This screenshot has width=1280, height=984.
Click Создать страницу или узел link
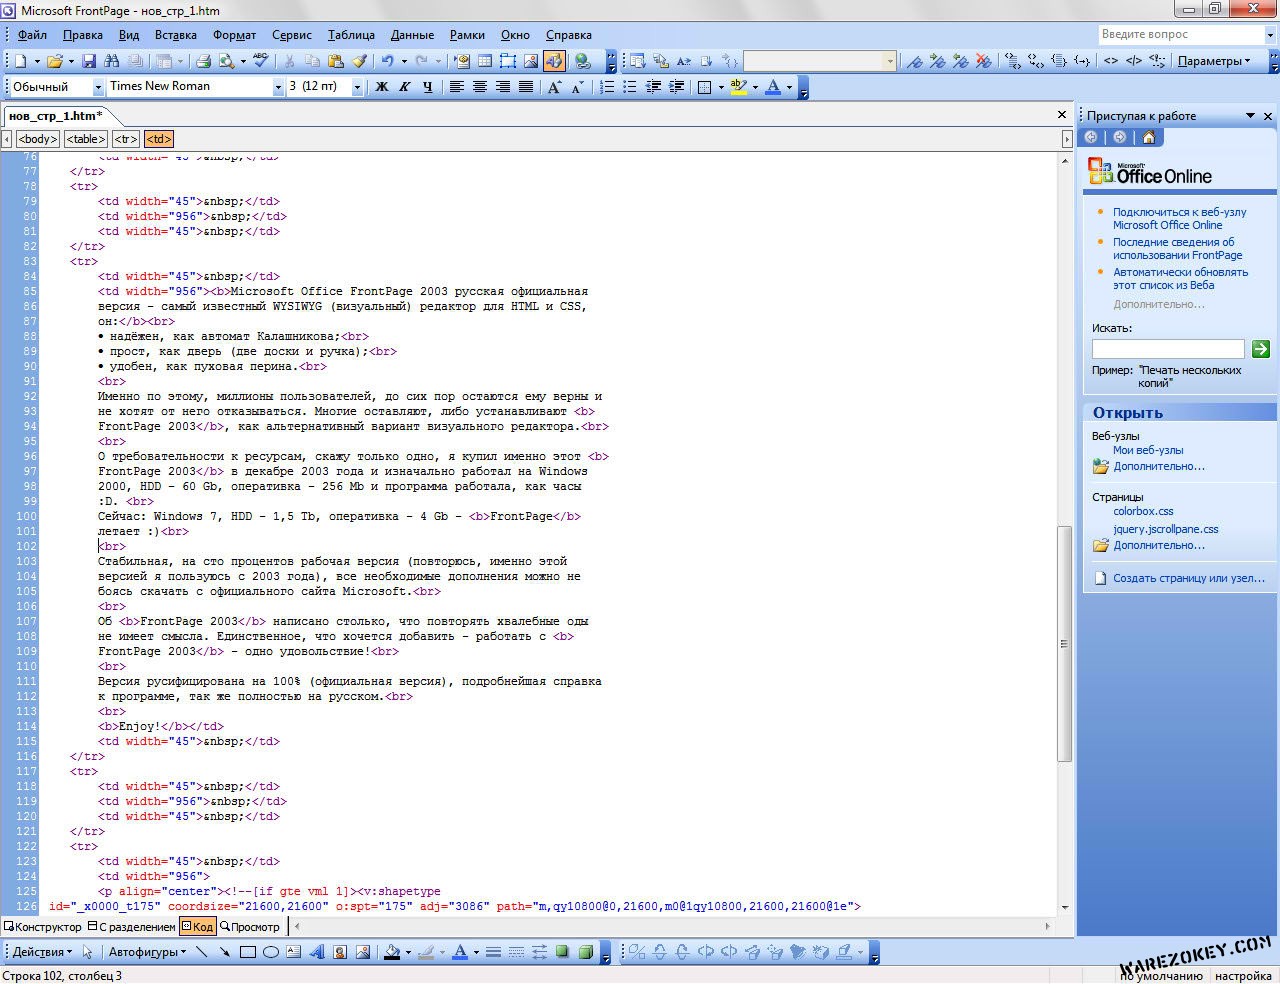click(1189, 578)
